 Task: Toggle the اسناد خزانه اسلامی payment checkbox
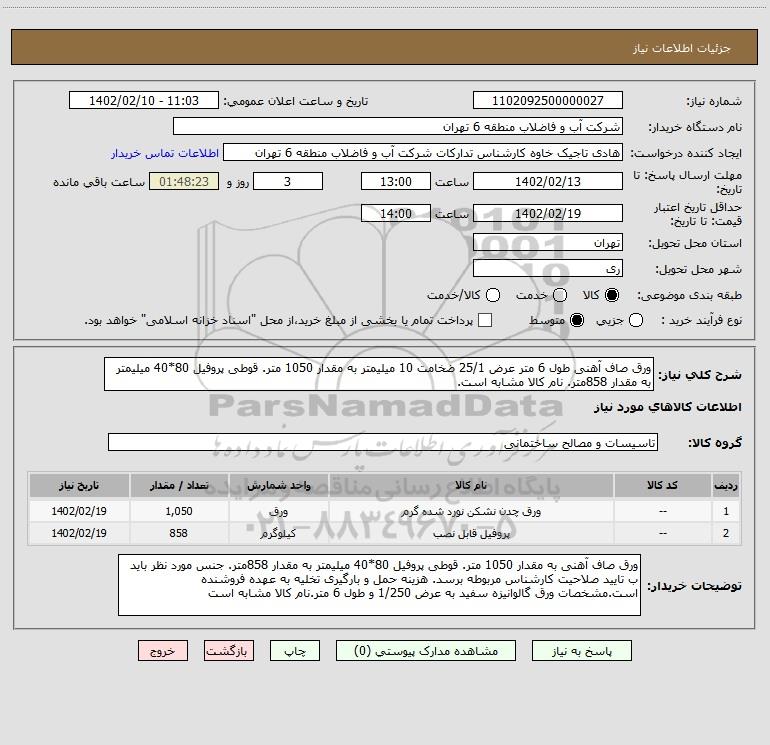pos(485,320)
